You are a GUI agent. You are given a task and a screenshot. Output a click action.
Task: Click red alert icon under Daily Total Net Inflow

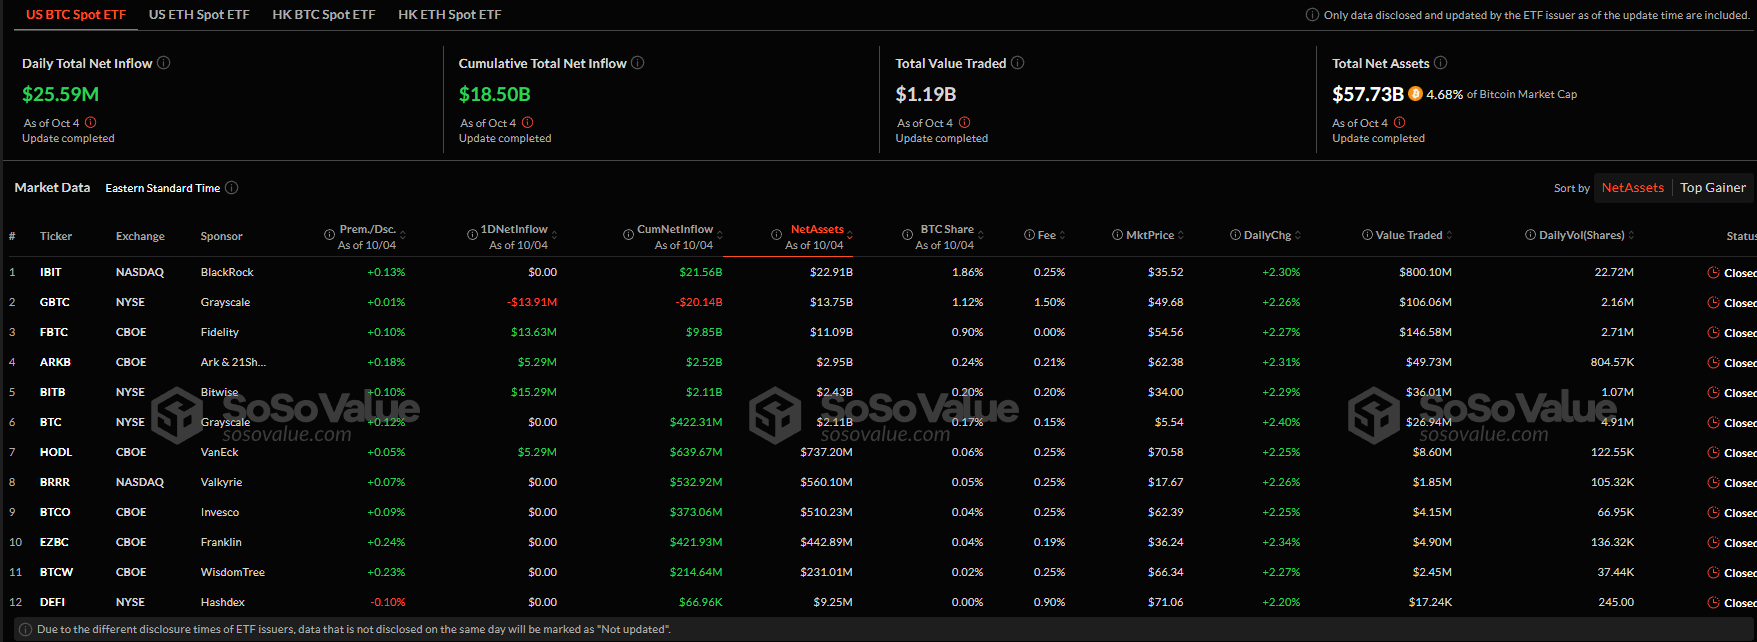[x=91, y=123]
